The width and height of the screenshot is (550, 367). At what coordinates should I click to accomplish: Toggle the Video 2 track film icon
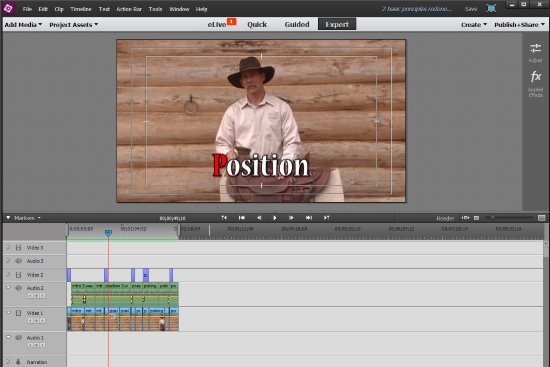(18, 275)
